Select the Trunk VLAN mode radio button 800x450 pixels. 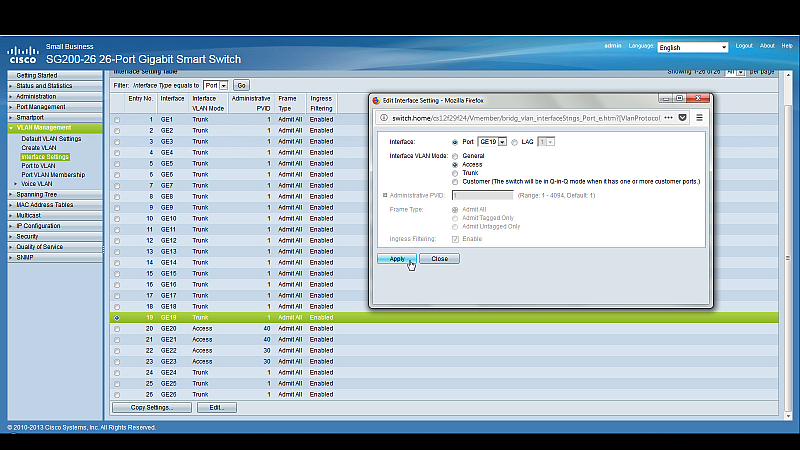coord(456,173)
